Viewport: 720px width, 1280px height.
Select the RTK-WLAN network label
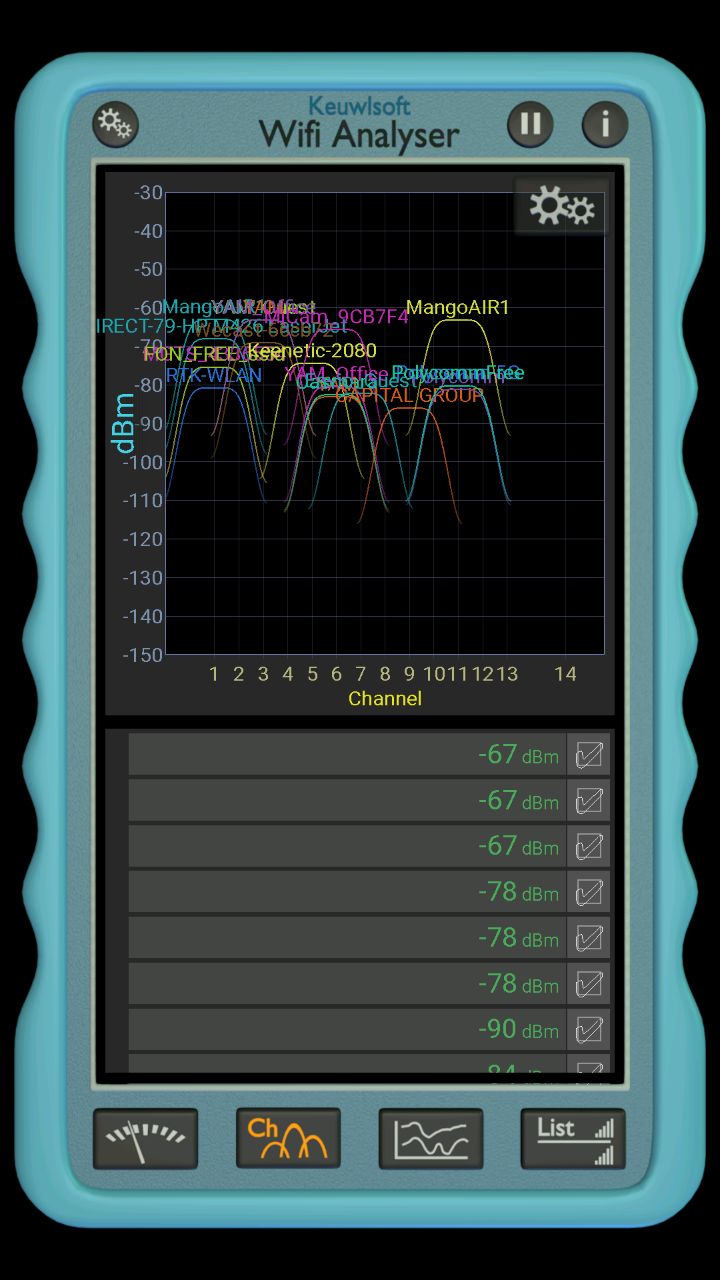coord(214,376)
